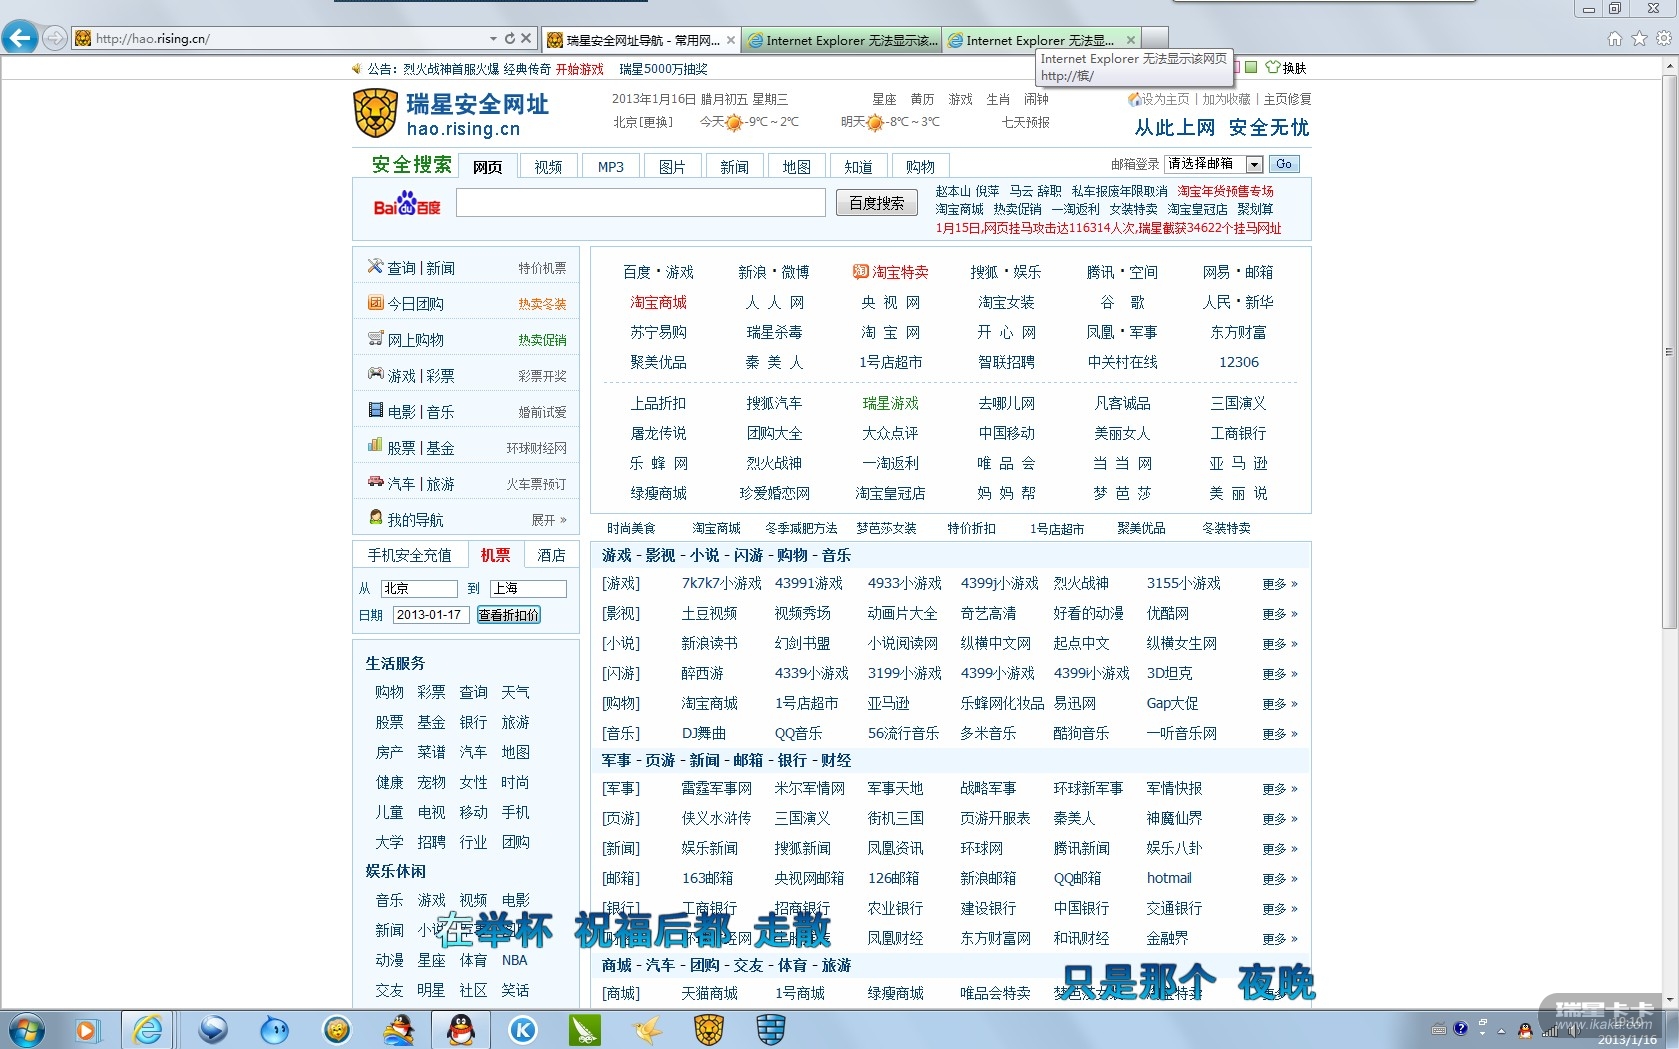The image size is (1679, 1049).
Task: Click the Baidu logo beside the search box
Action: click(x=407, y=203)
